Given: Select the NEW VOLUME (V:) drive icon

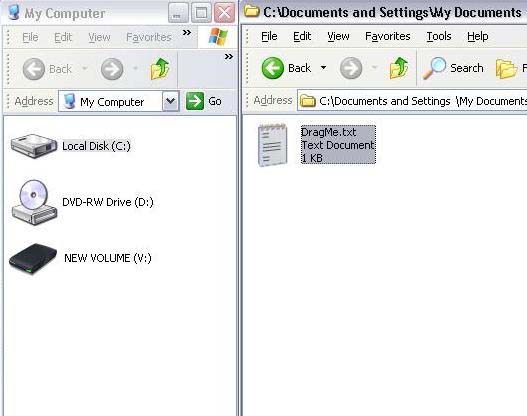Looking at the screenshot, I should [33, 258].
